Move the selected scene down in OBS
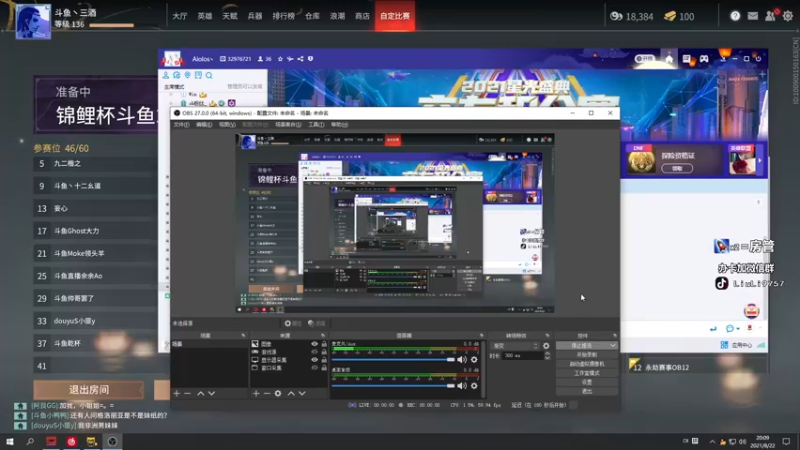 211,393
